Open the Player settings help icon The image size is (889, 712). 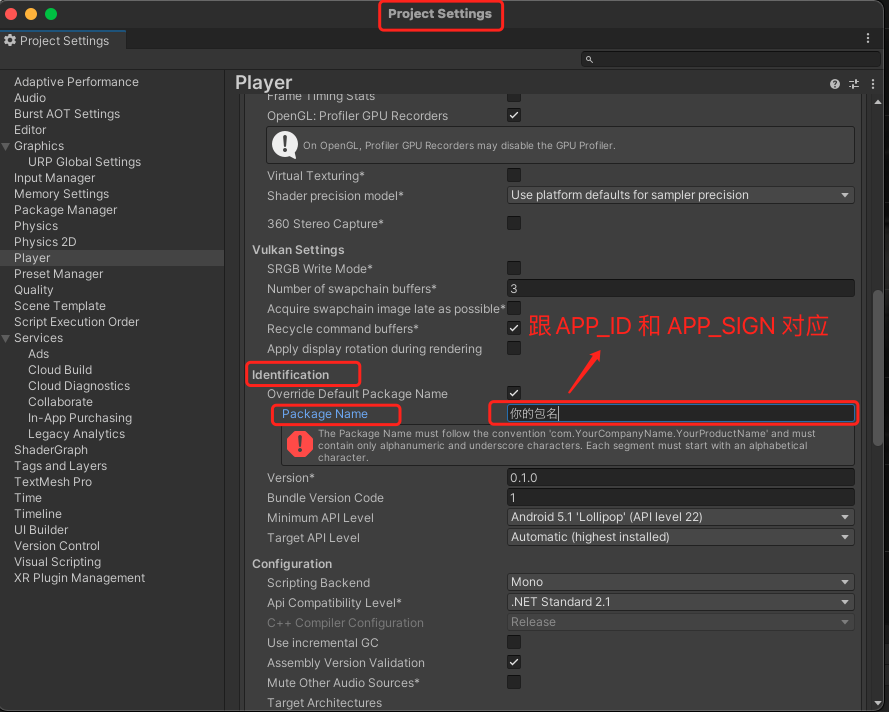(x=835, y=84)
